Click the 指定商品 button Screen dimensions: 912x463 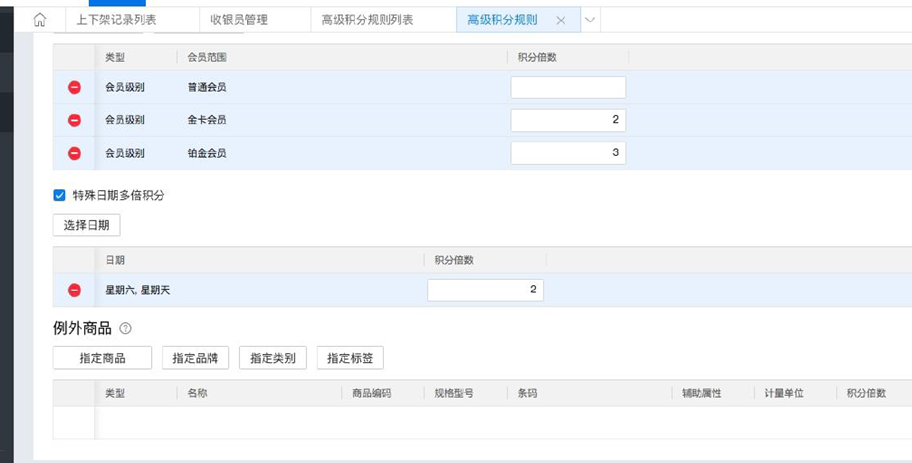point(102,358)
